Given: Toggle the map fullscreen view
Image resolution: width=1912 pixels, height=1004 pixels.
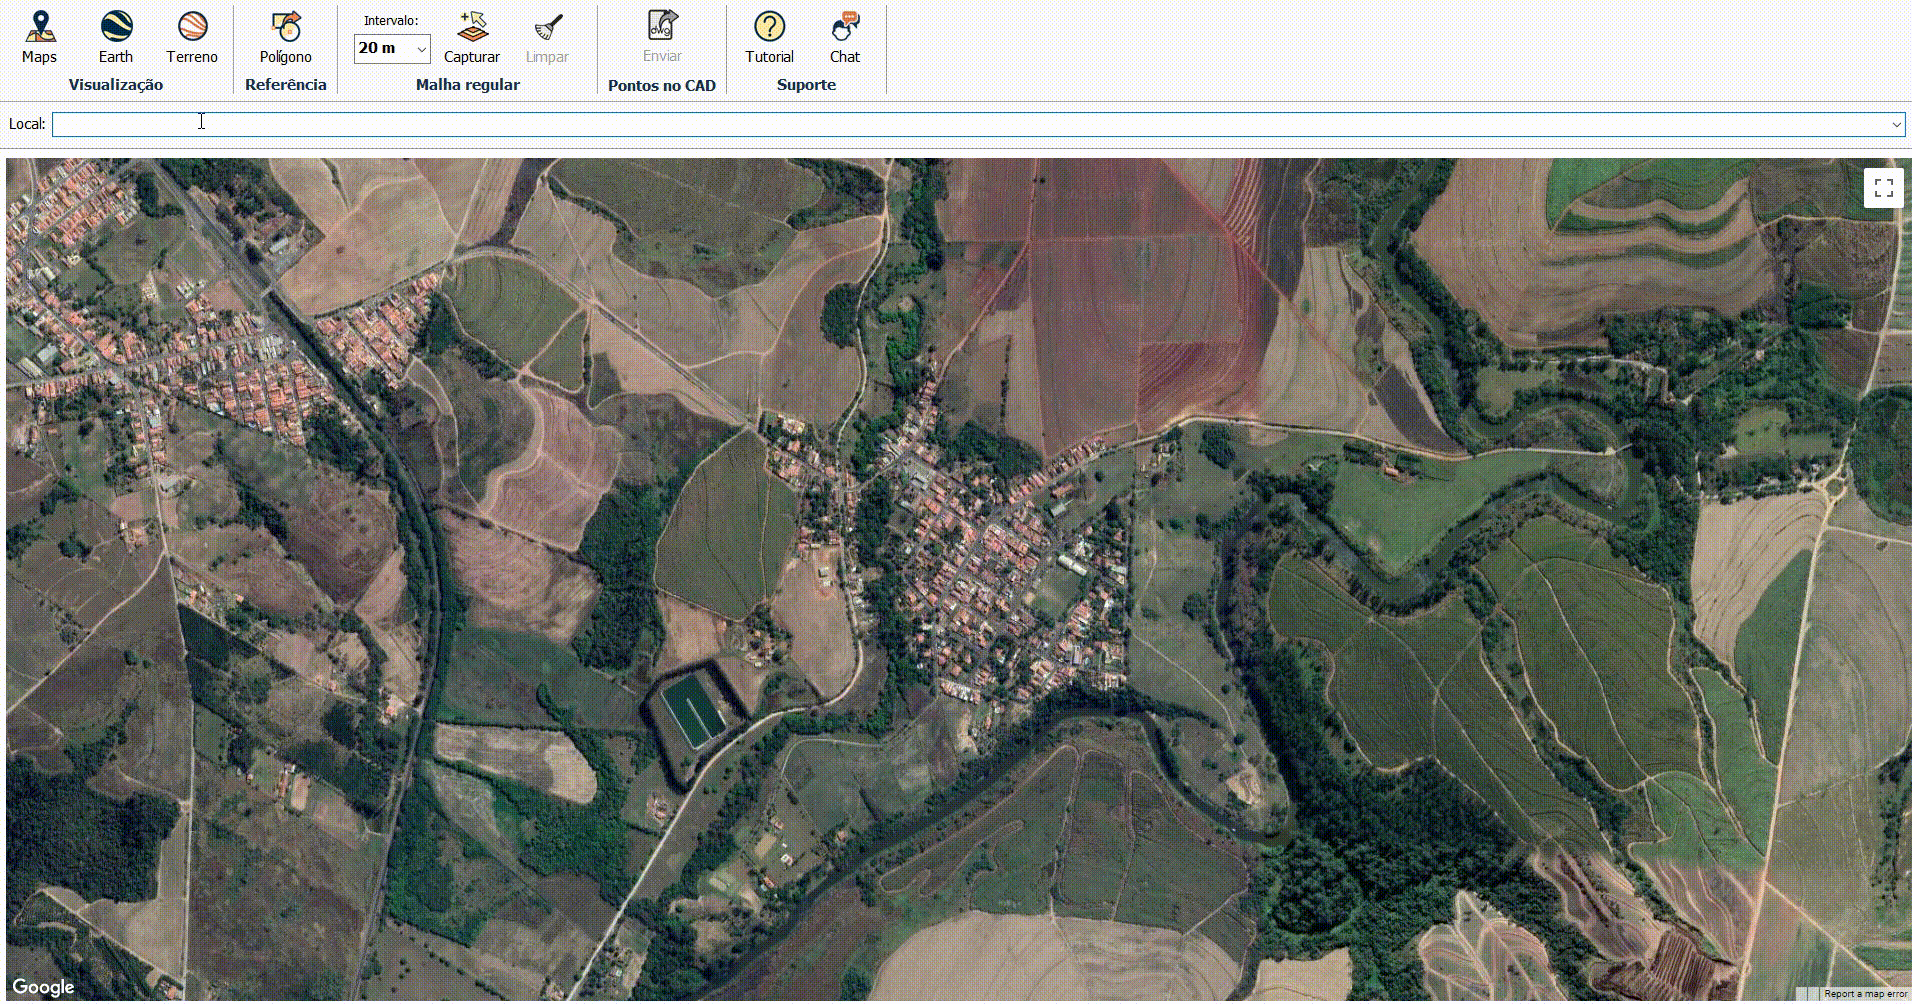Looking at the screenshot, I should coord(1883,188).
